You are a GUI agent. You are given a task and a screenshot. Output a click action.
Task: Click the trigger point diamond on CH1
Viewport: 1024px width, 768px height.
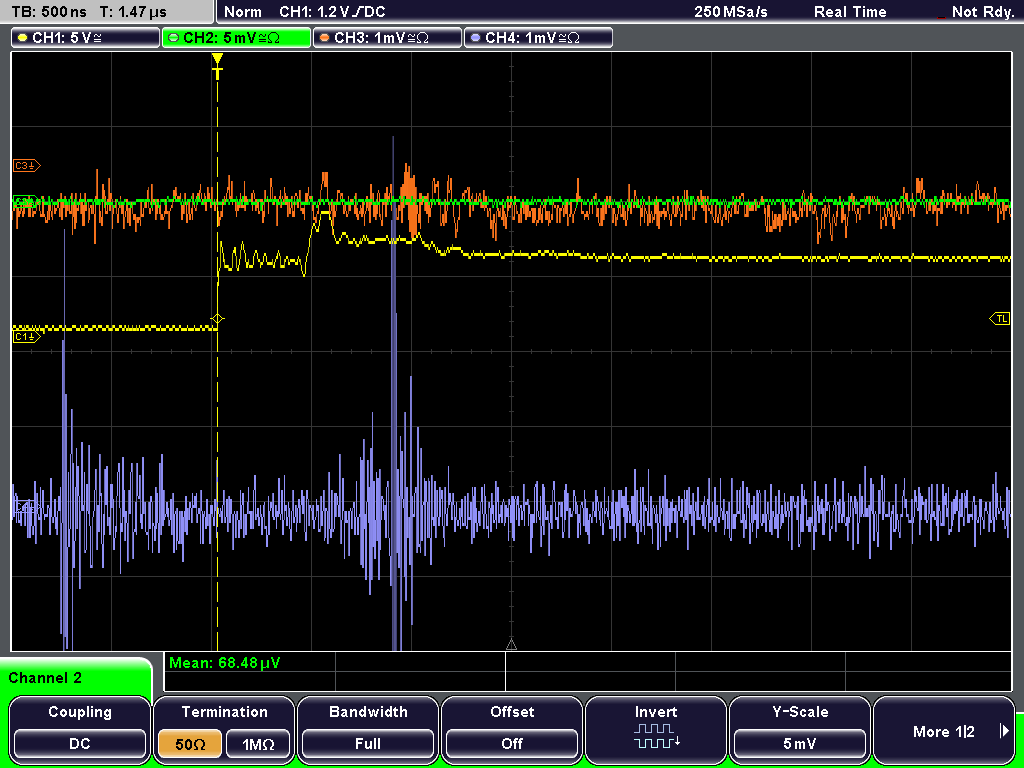(x=217, y=319)
